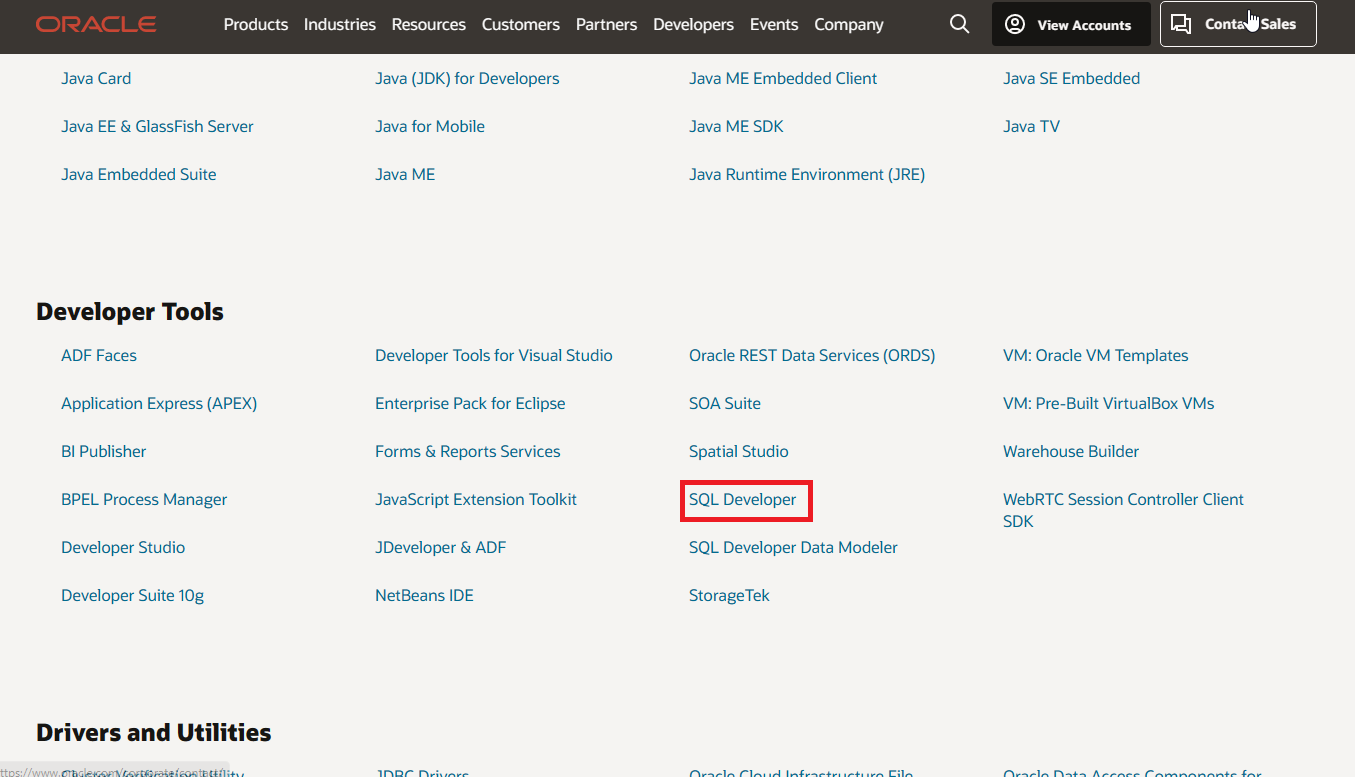Open Java EE & GlassFish Server link
Image resolution: width=1355 pixels, height=777 pixels.
(157, 126)
